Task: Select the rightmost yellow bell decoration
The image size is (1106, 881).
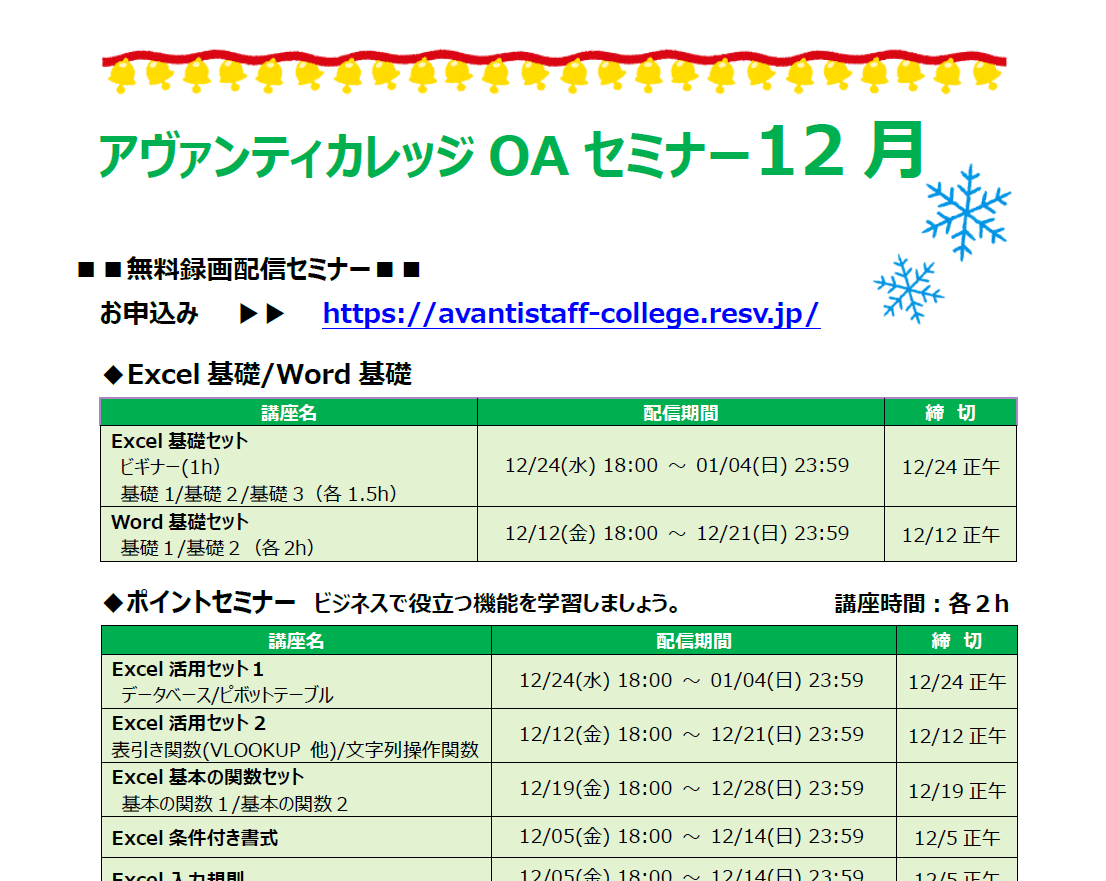Action: (x=987, y=73)
